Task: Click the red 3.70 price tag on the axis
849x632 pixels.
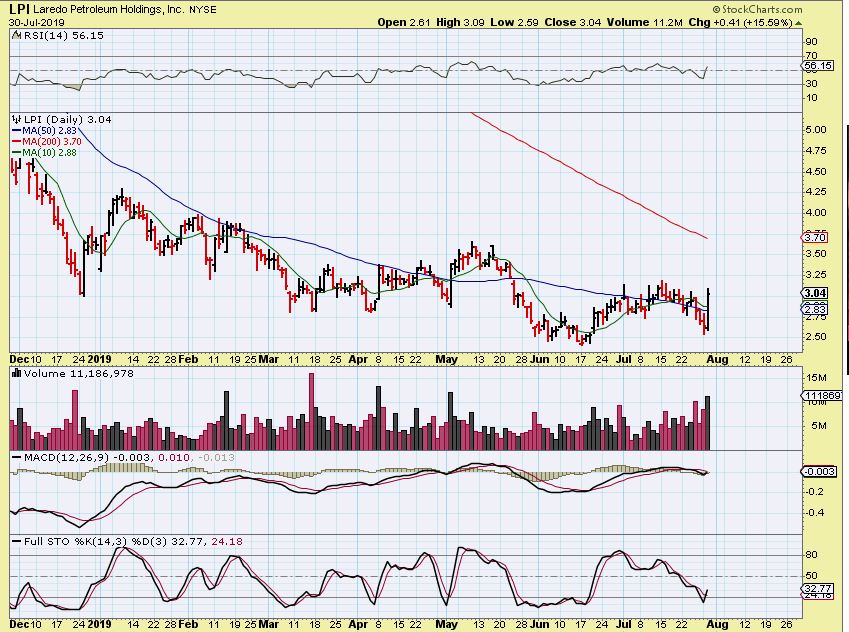Action: tap(814, 237)
